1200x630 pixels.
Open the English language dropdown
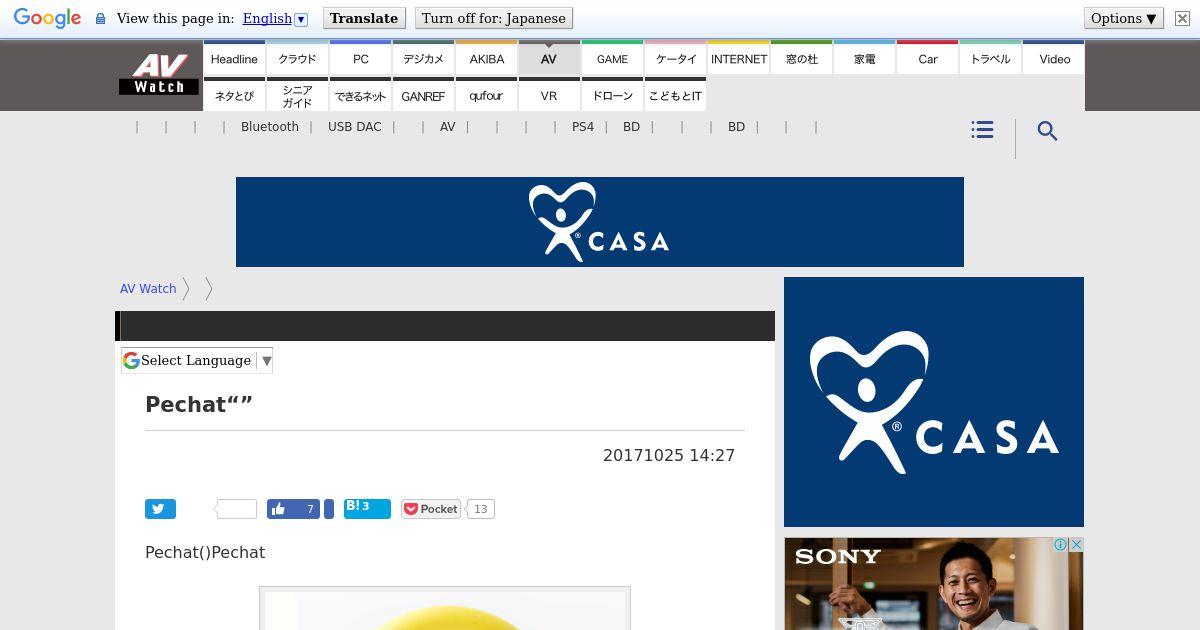[x=275, y=18]
